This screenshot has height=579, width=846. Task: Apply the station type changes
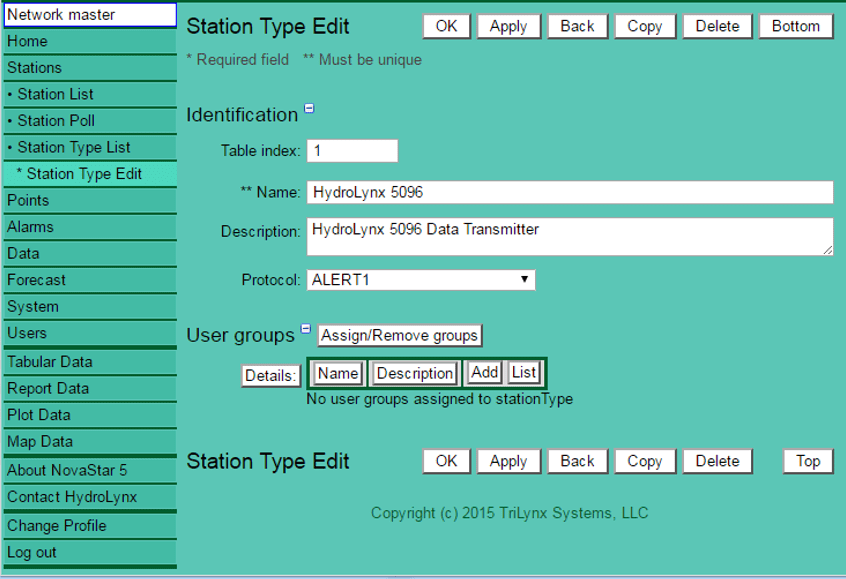pyautogui.click(x=509, y=26)
